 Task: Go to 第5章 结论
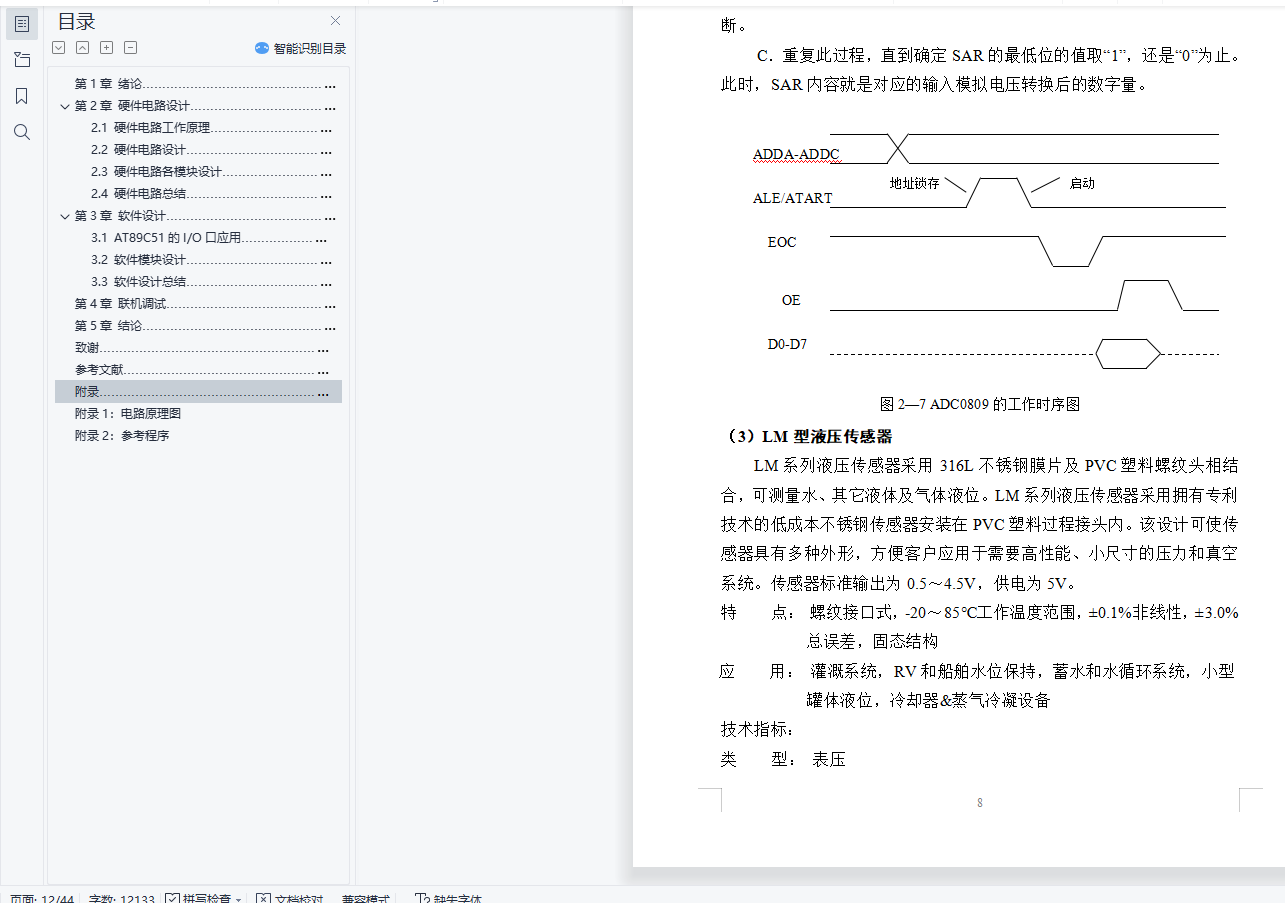click(205, 326)
